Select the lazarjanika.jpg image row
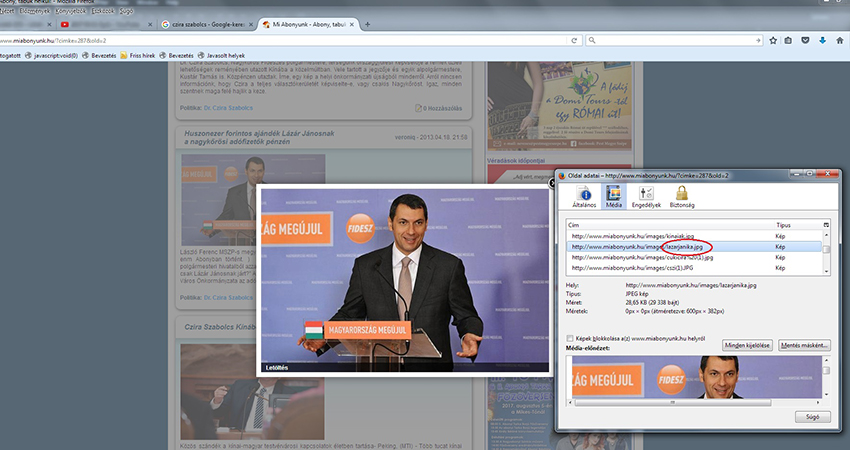Screen dimensions: 850x450 696,247
